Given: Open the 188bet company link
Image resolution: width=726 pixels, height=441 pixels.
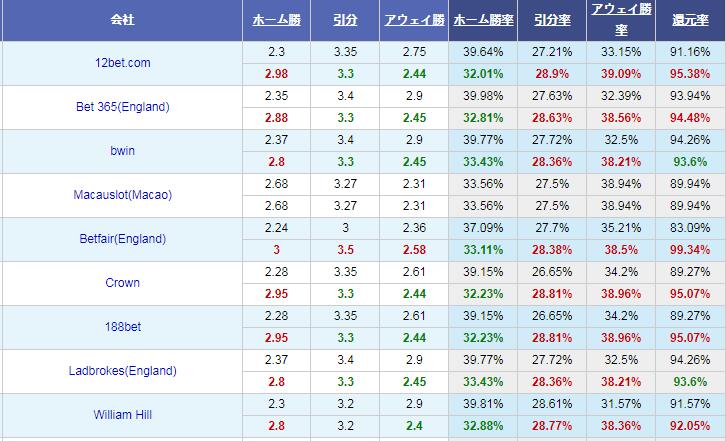Looking at the screenshot, I should click(122, 327).
